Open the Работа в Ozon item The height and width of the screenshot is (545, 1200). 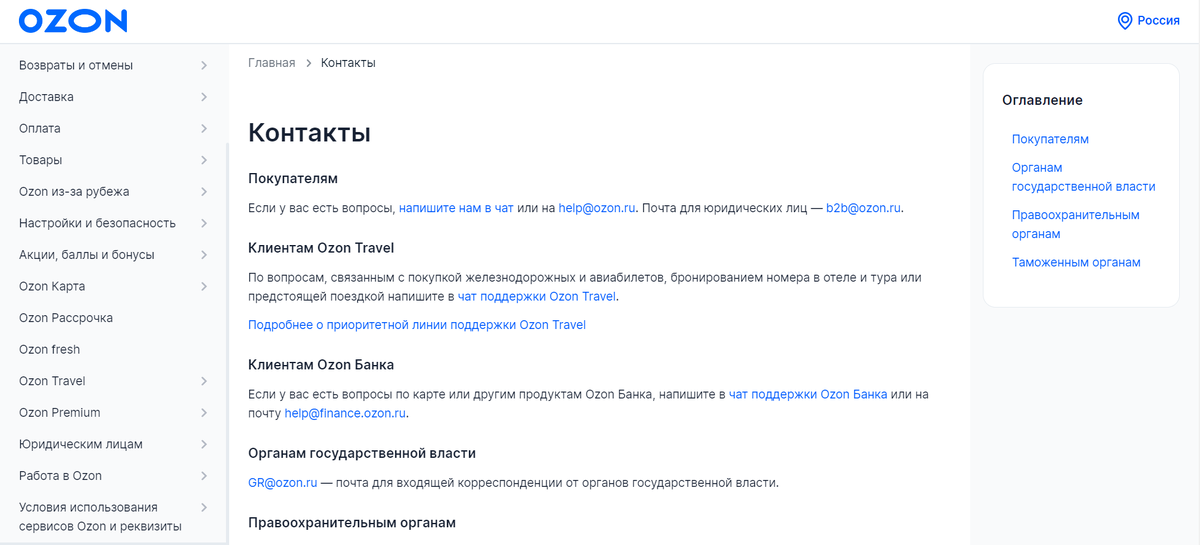[x=60, y=475]
